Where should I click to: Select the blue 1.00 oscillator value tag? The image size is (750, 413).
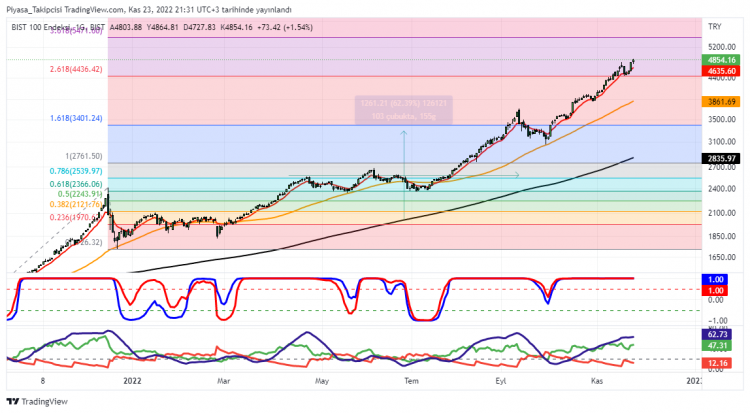715,279
